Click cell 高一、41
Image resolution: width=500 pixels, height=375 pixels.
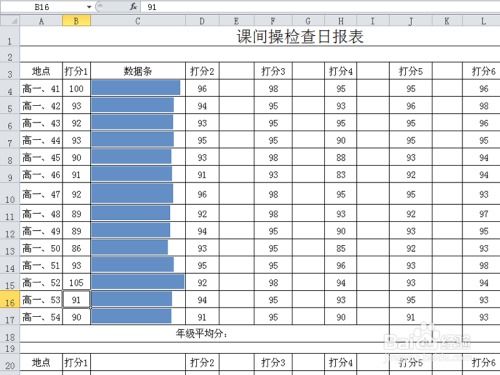pyautogui.click(x=41, y=88)
